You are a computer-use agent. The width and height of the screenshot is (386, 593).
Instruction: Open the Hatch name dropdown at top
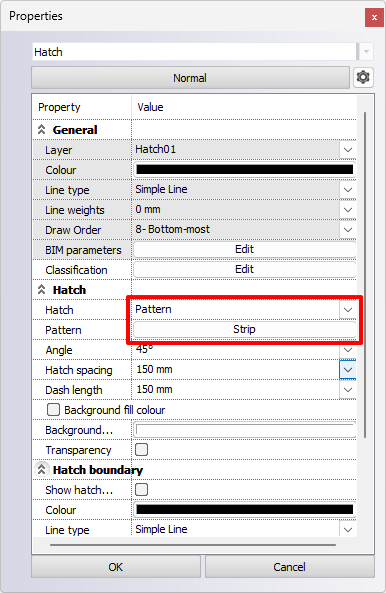(x=366, y=51)
